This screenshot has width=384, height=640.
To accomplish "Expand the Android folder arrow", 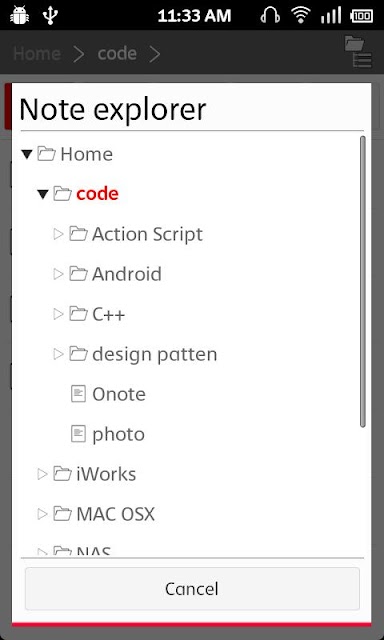I will 59,274.
